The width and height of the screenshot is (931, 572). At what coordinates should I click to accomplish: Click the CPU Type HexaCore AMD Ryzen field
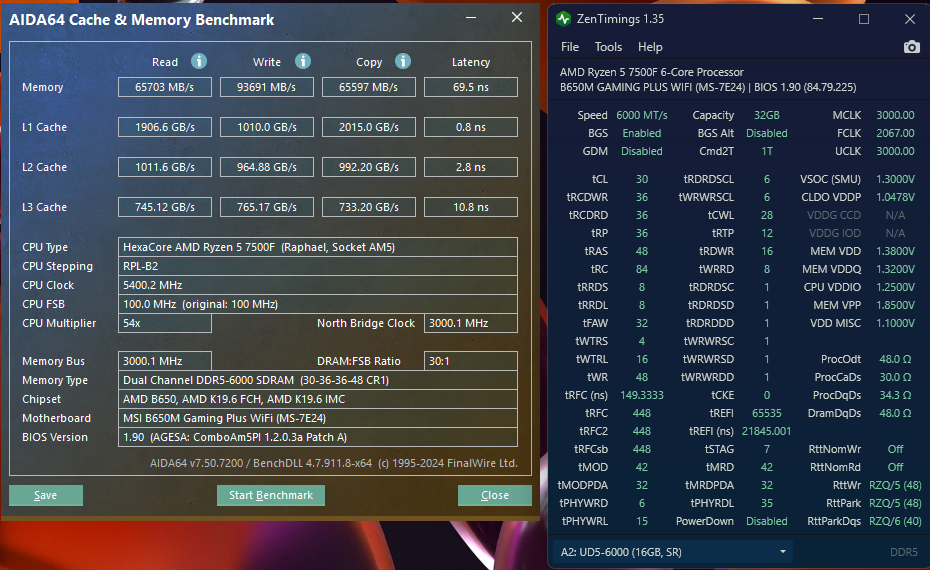[x=318, y=247]
